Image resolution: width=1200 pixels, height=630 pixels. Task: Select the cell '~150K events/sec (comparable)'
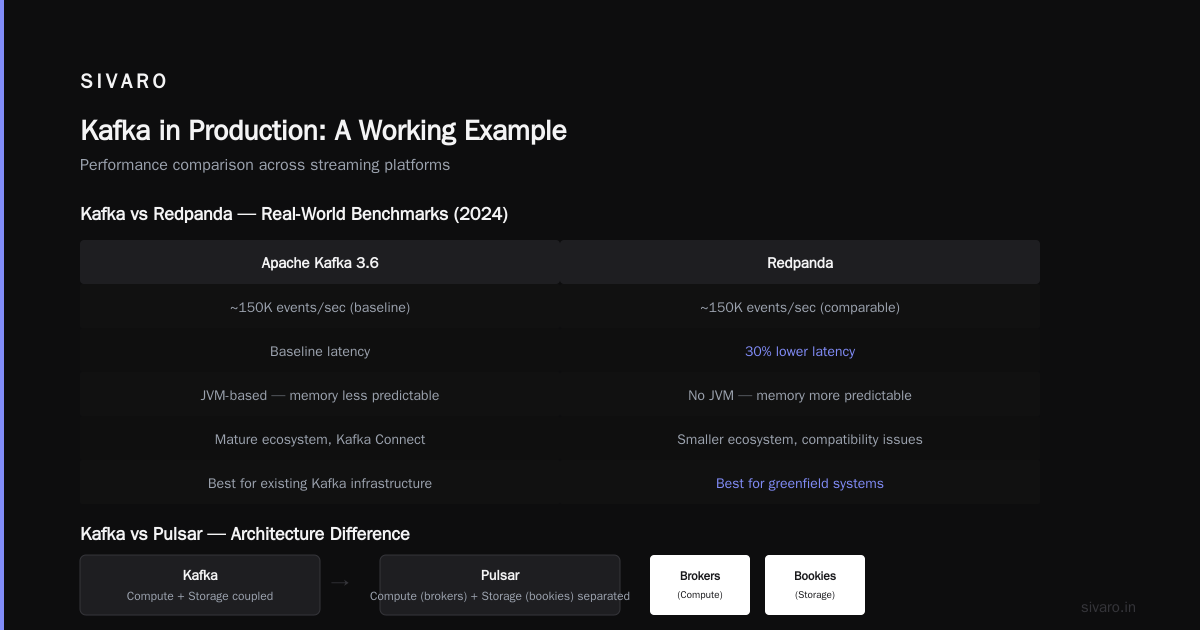[x=800, y=307]
